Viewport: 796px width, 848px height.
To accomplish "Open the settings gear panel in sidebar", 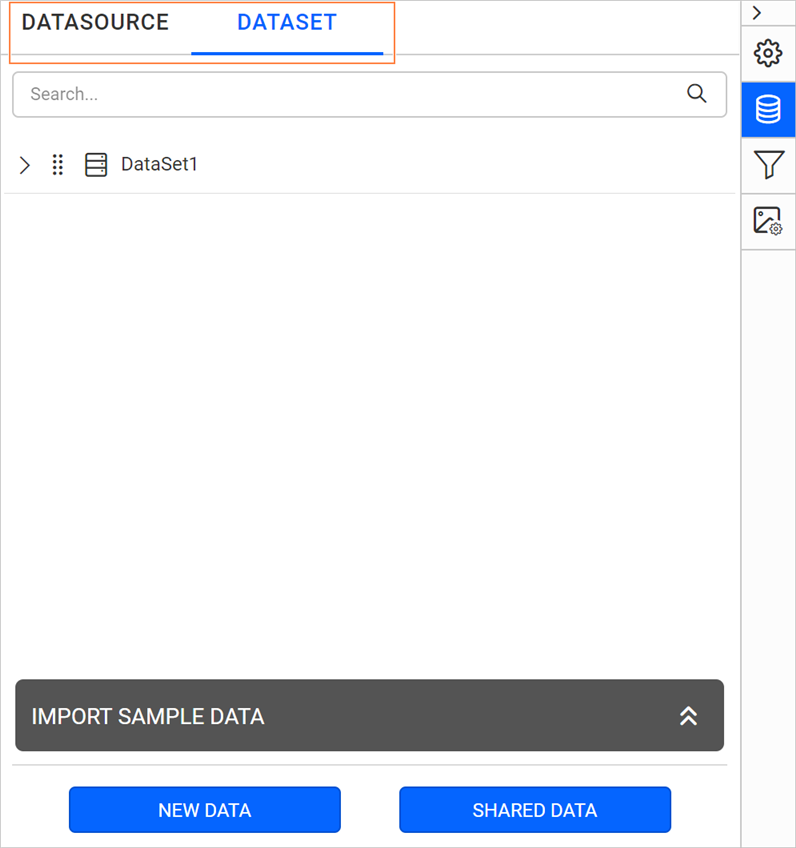I will pyautogui.click(x=768, y=53).
